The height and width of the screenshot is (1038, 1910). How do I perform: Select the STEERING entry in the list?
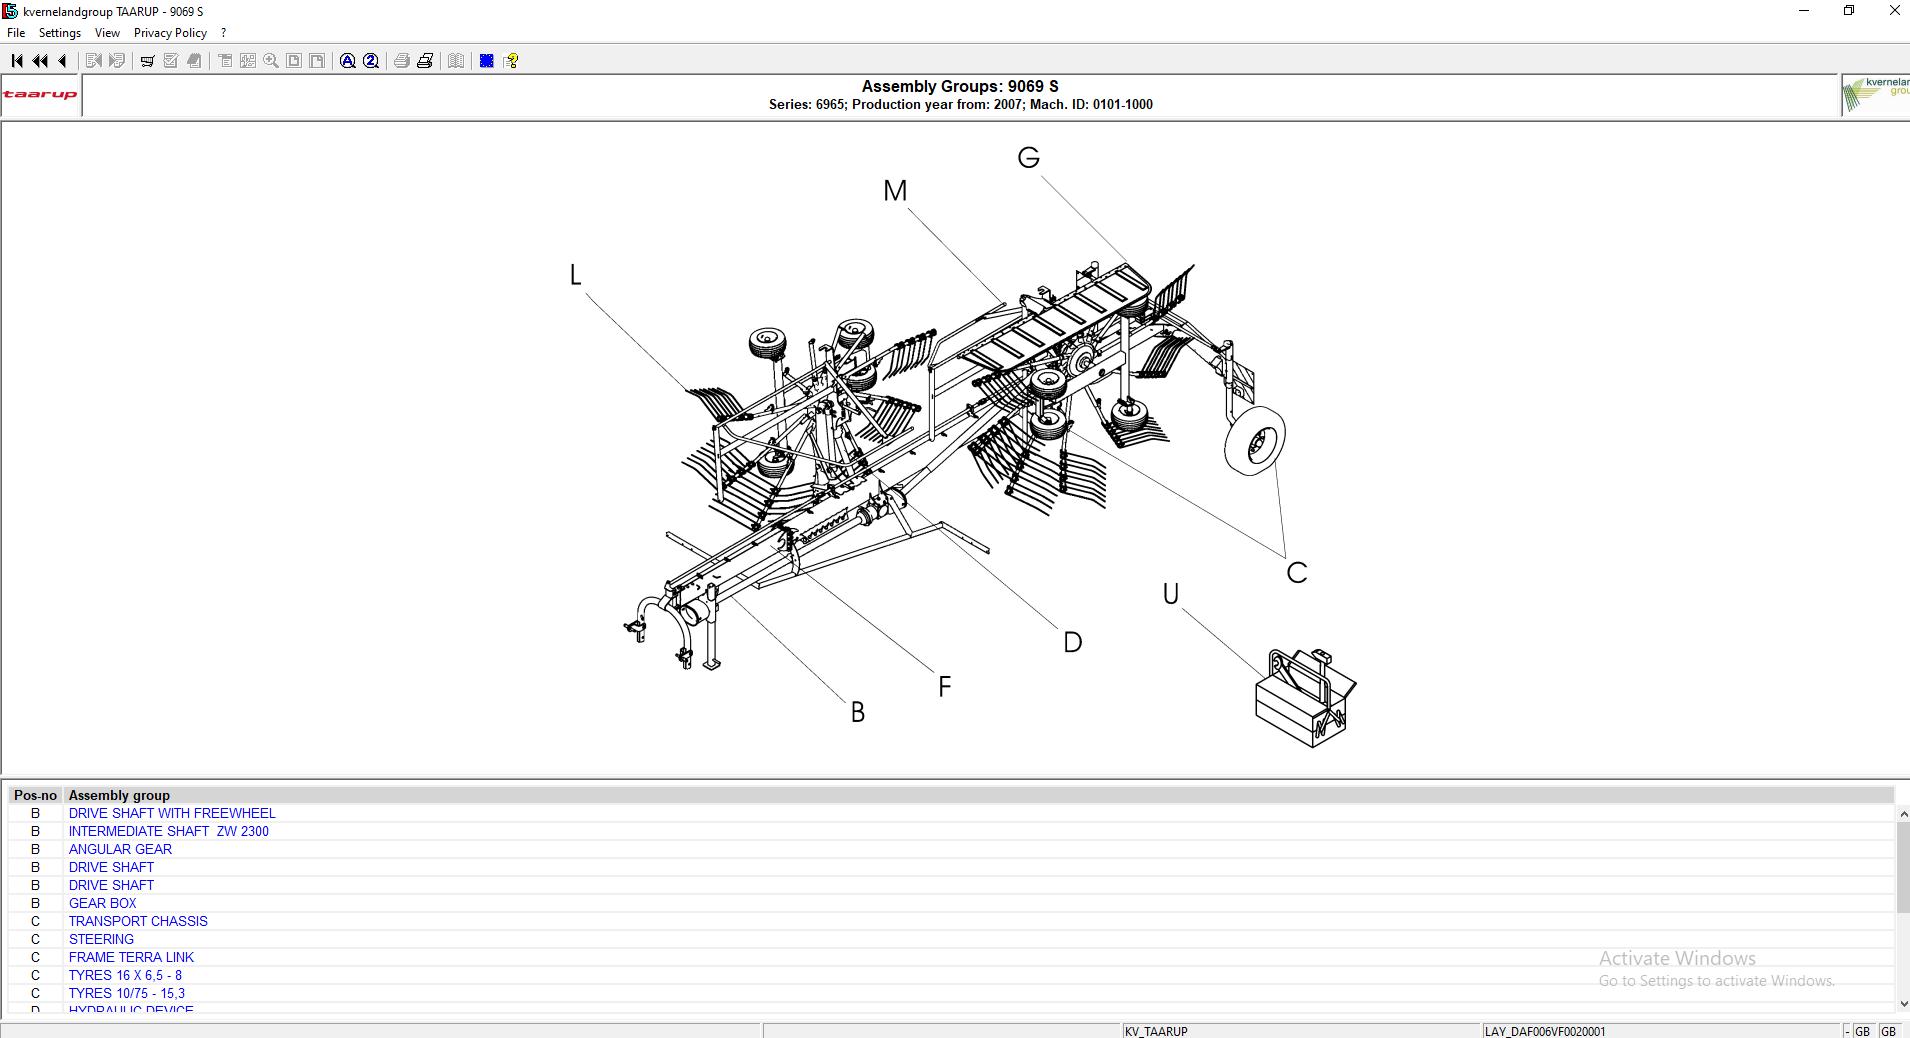101,939
